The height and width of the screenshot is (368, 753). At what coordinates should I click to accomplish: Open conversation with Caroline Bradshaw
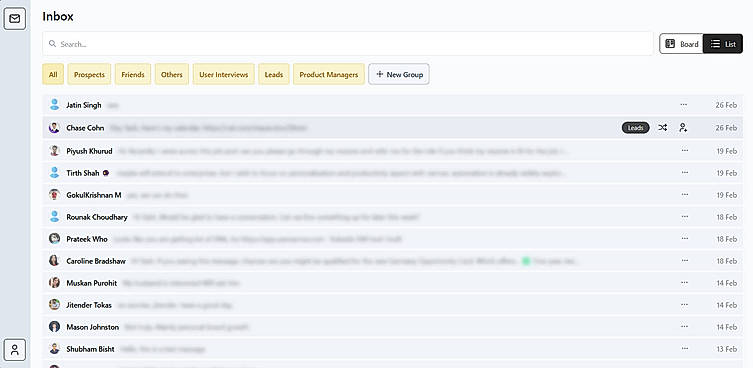[392, 261]
